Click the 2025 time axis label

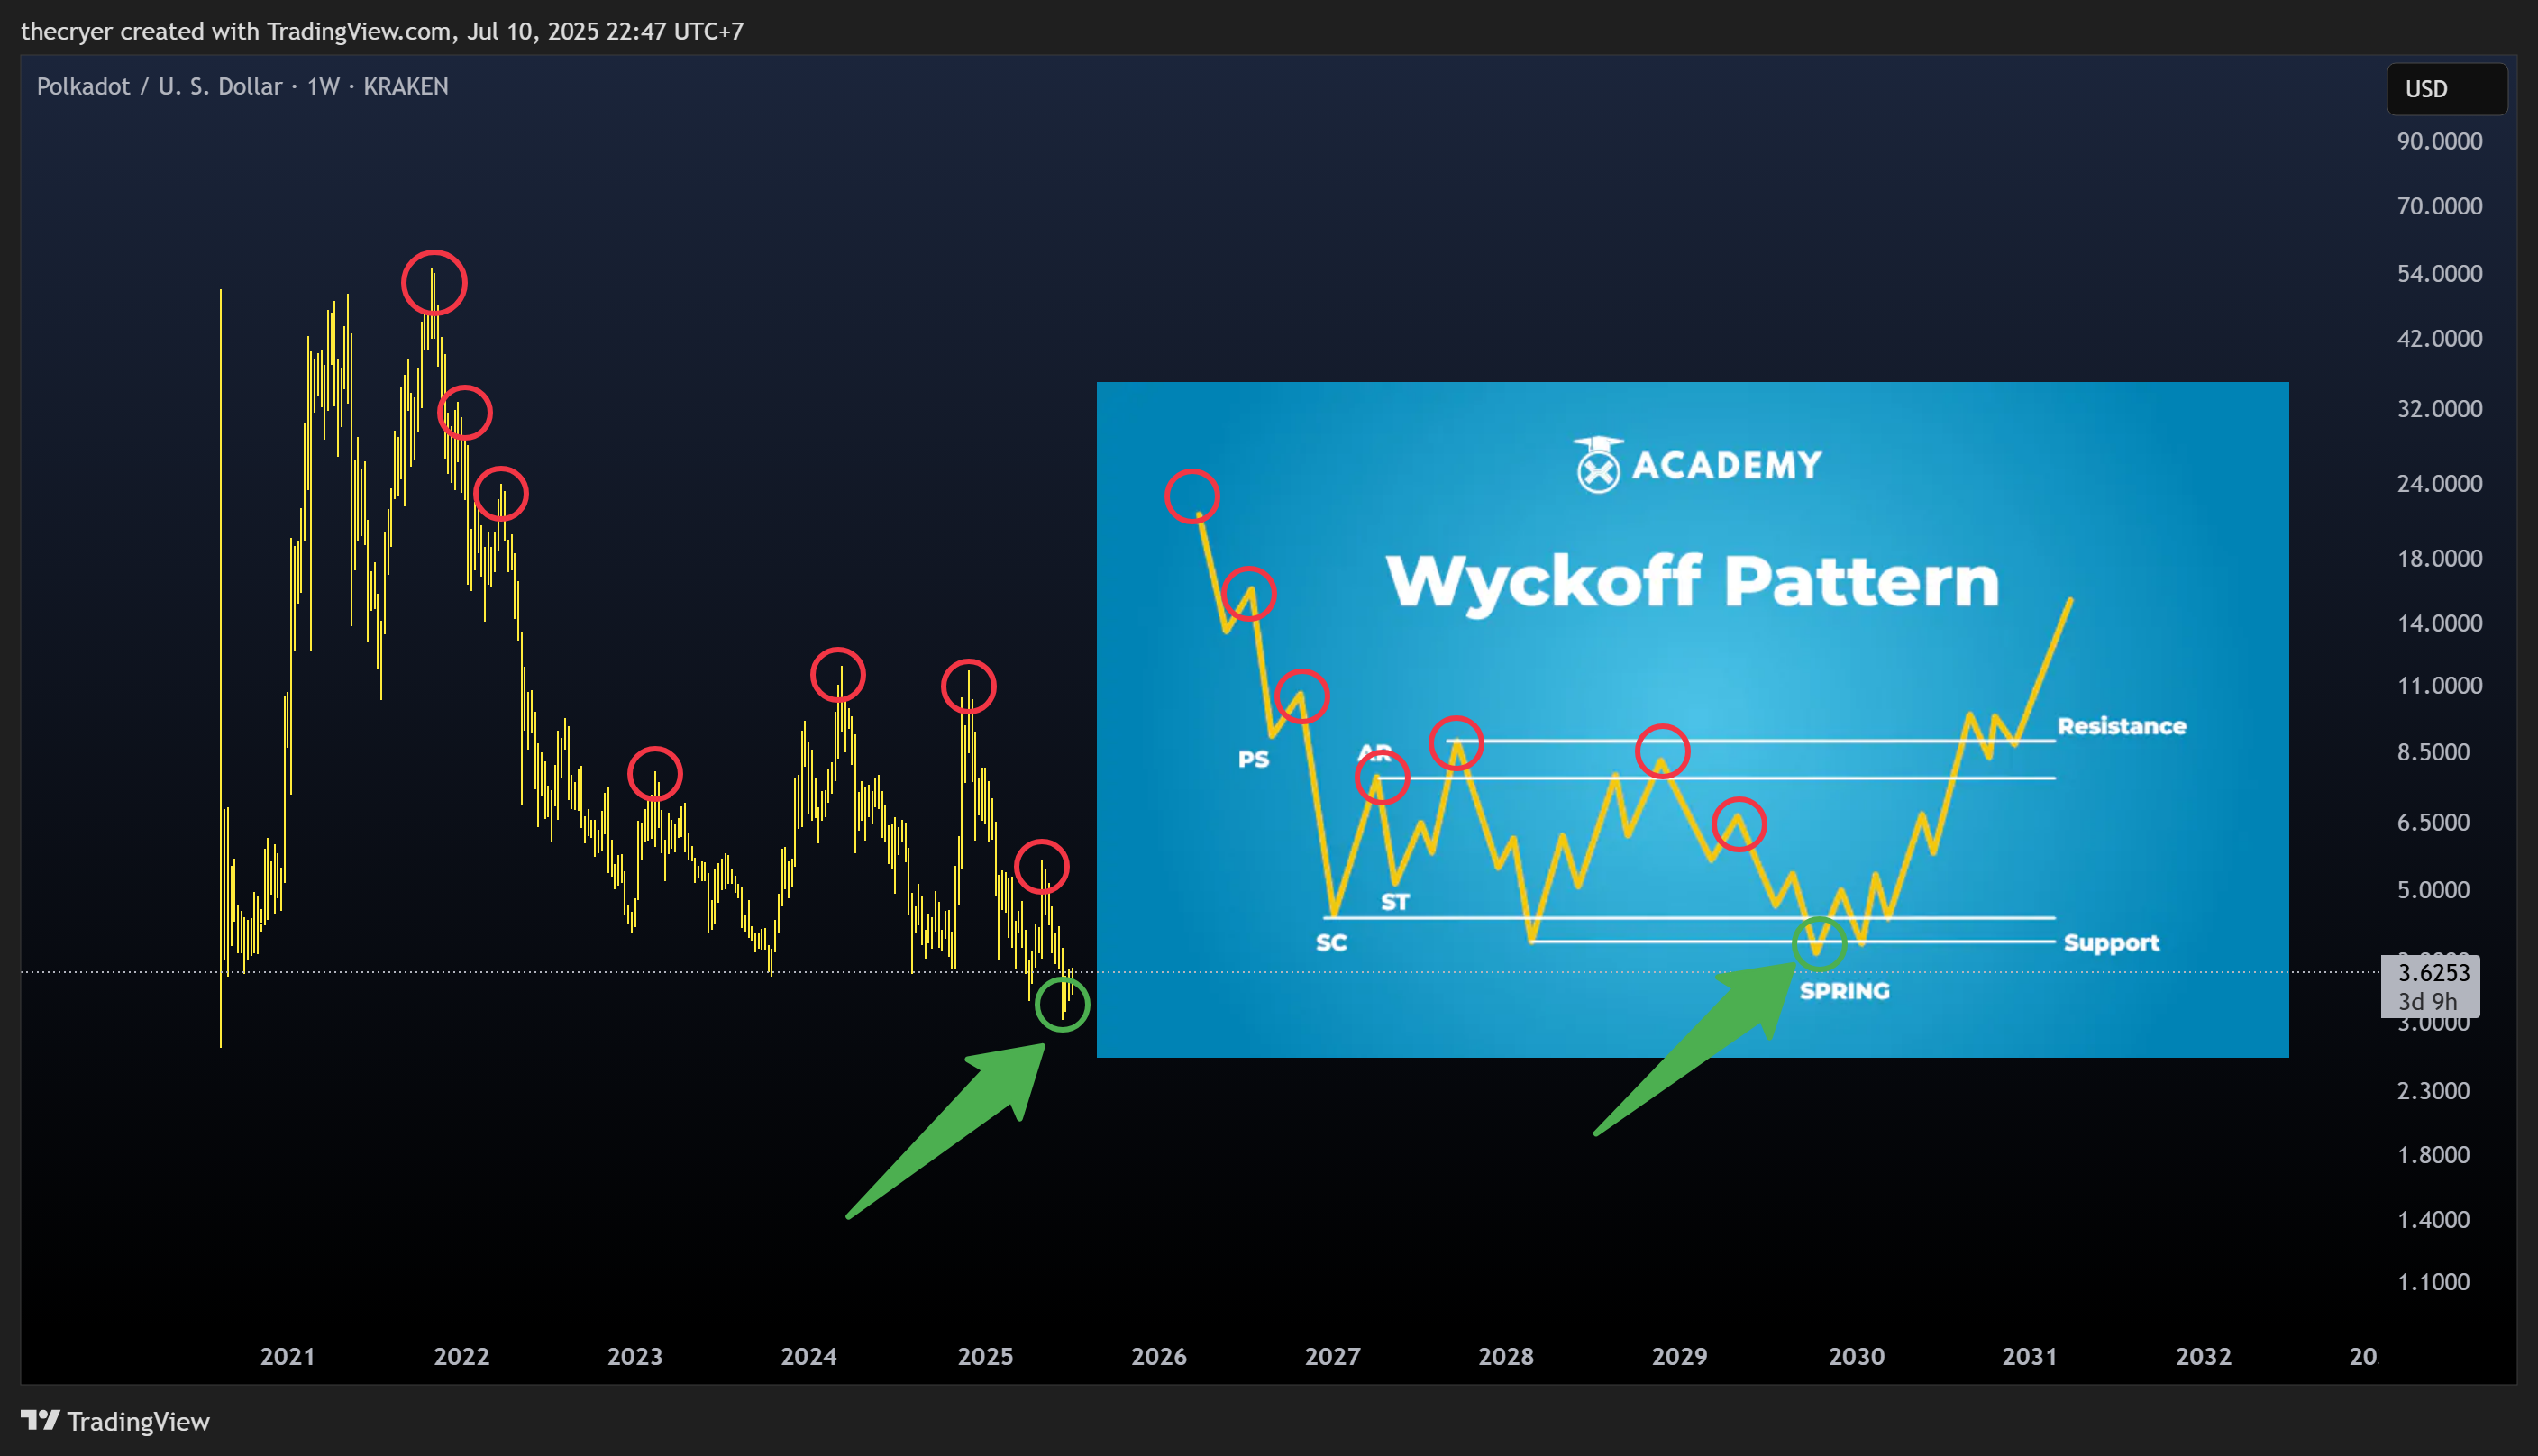[x=985, y=1356]
